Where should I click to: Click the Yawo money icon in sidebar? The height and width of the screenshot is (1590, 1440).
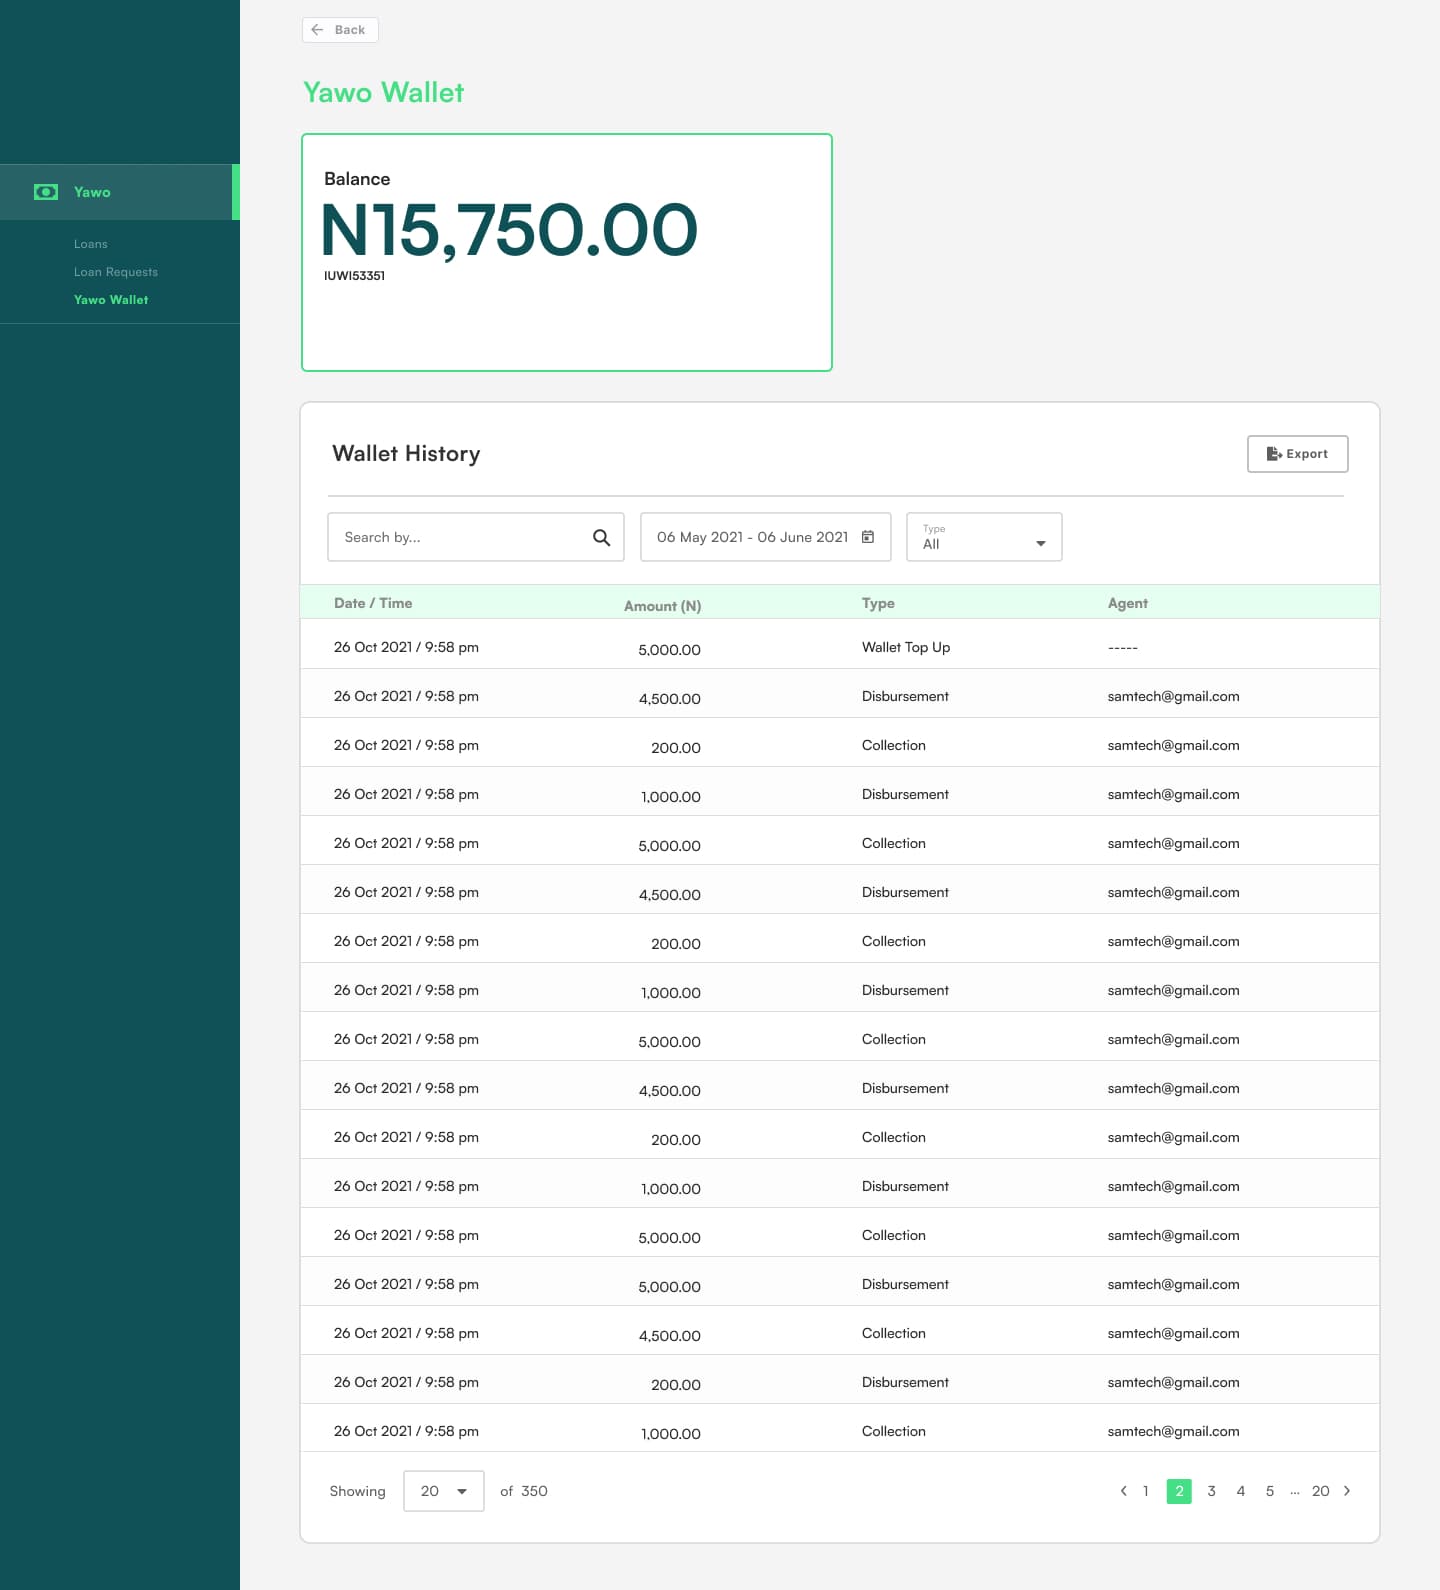(46, 192)
